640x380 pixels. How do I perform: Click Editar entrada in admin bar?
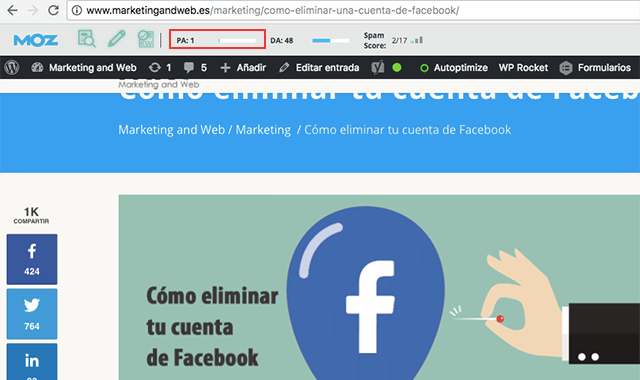click(319, 67)
